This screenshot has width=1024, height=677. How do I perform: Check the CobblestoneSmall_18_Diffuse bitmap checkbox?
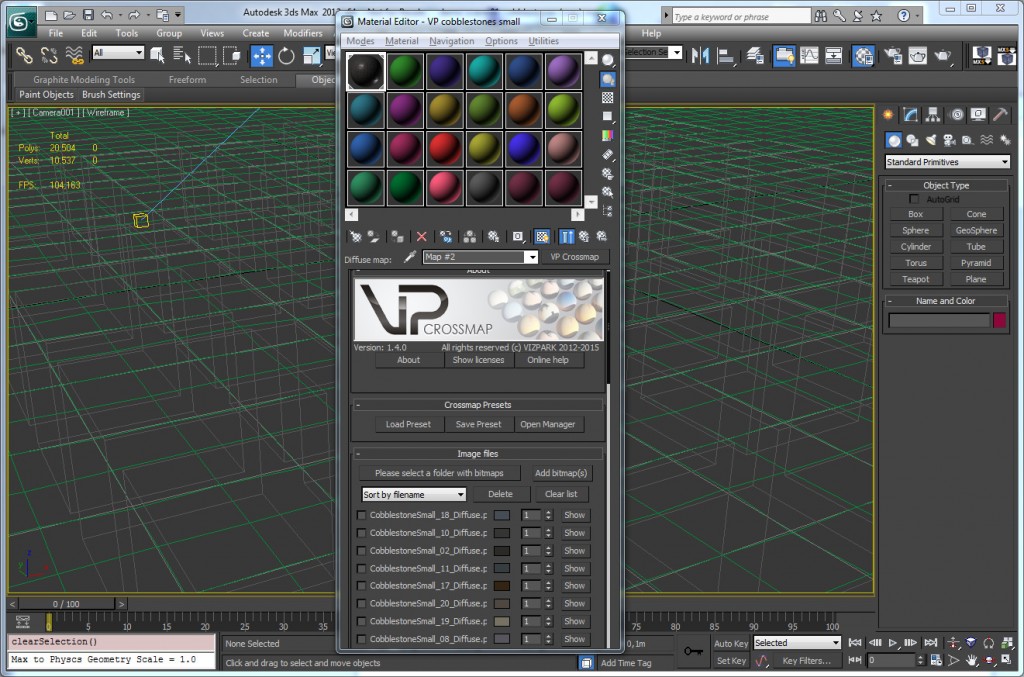361,515
